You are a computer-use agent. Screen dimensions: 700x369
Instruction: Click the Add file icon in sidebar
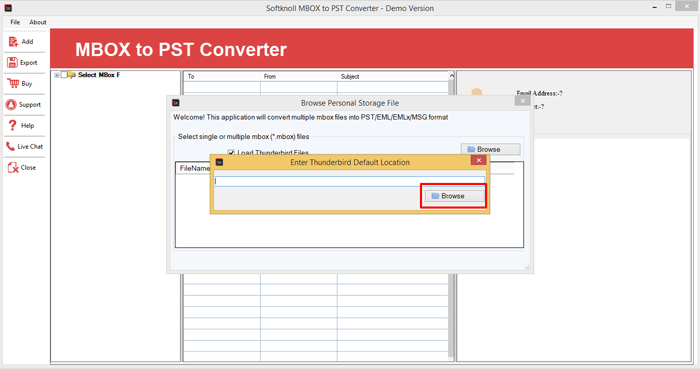(13, 41)
